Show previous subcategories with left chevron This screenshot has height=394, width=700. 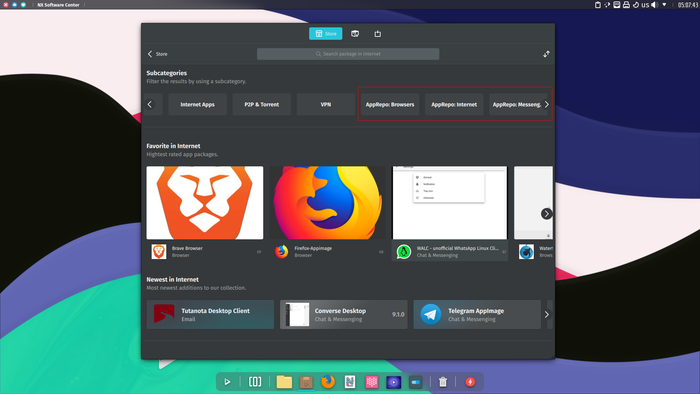click(x=150, y=104)
